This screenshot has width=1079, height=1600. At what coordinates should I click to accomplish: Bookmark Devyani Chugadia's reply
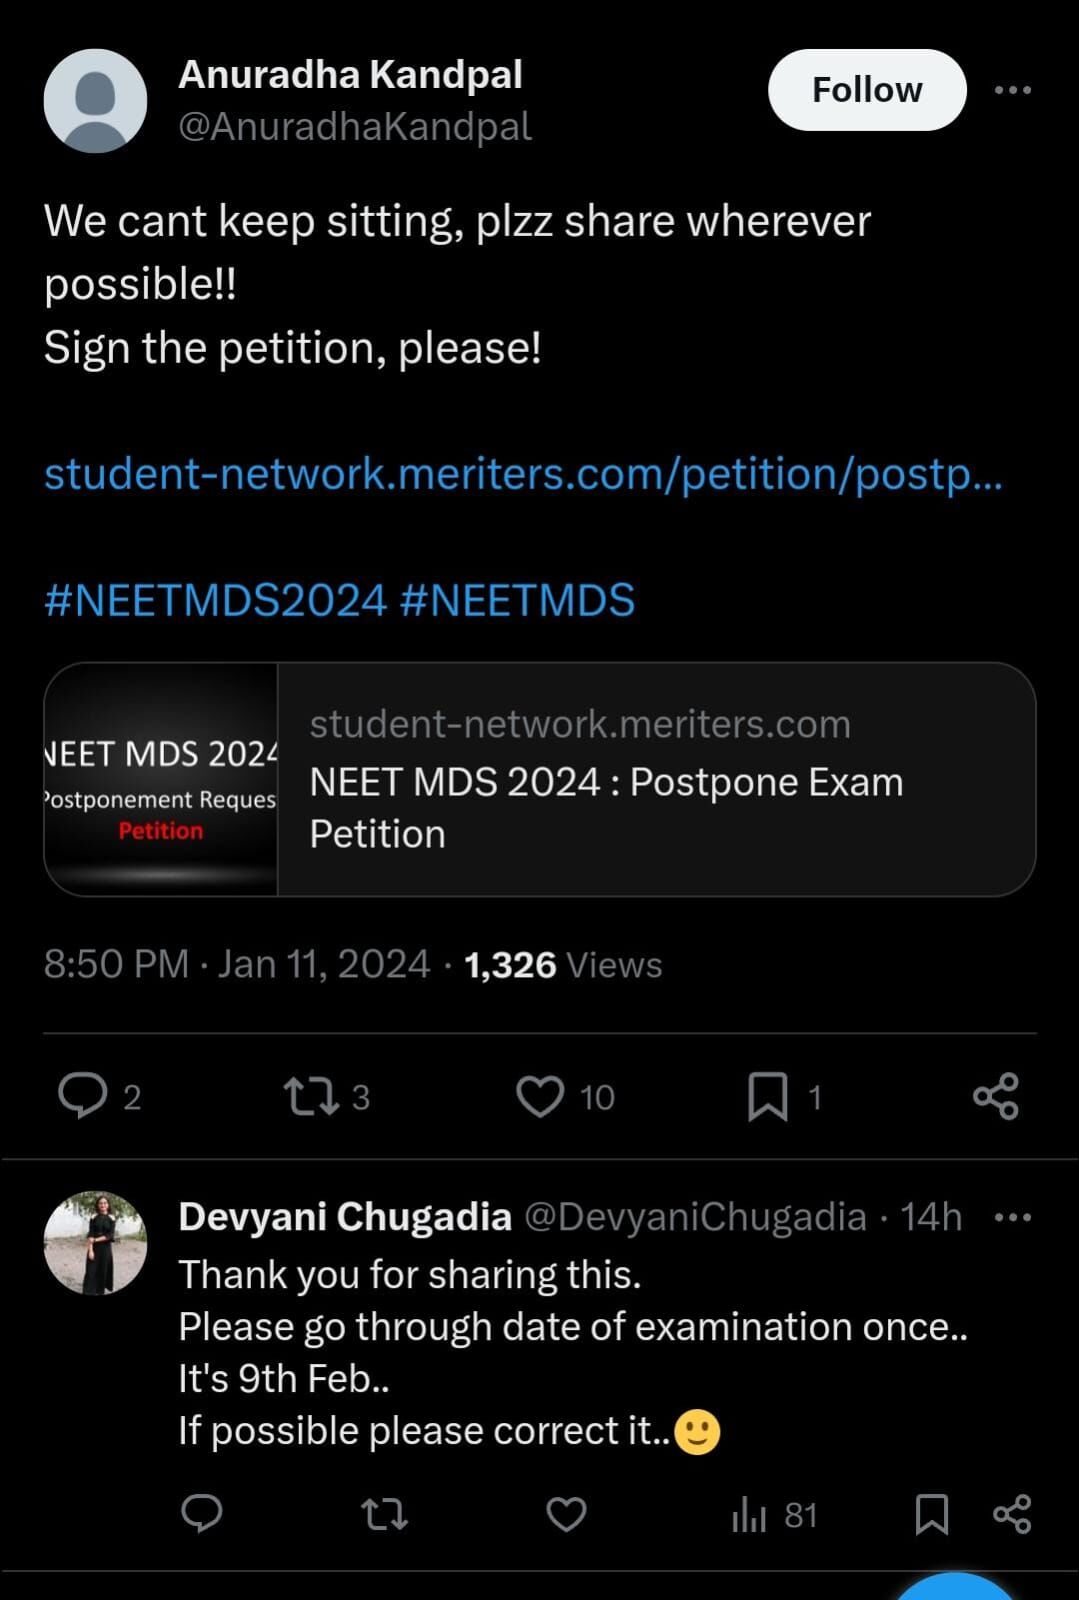coord(932,1514)
